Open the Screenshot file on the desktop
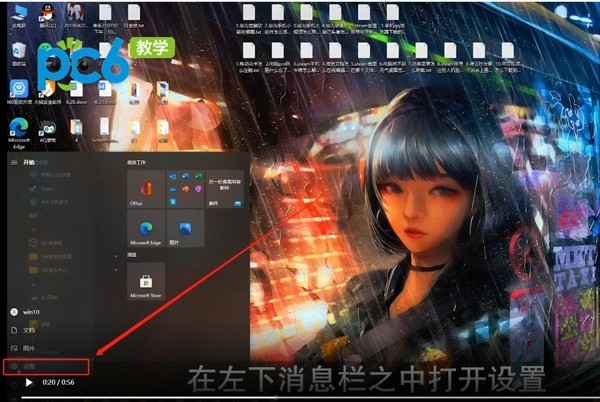The width and height of the screenshot is (600, 402). [104, 130]
